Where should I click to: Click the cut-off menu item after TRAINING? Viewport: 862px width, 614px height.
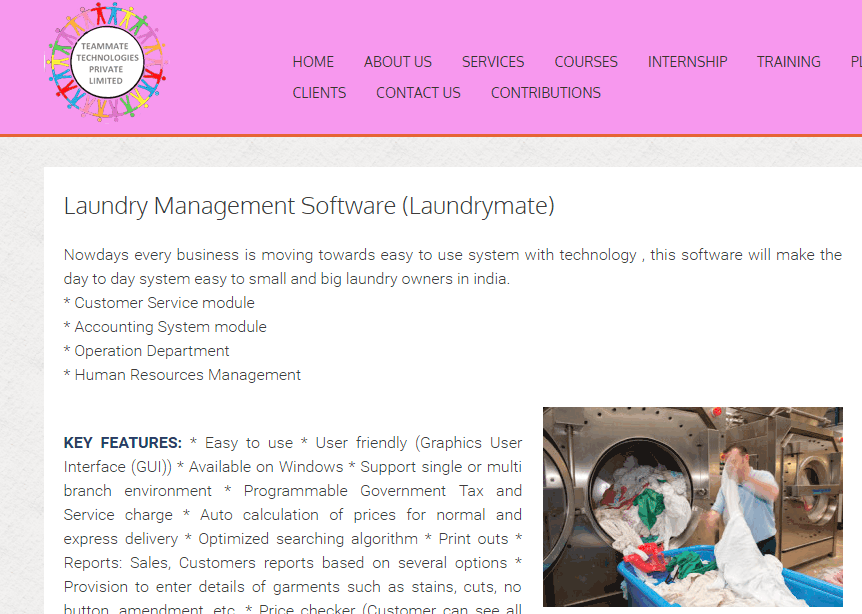855,62
